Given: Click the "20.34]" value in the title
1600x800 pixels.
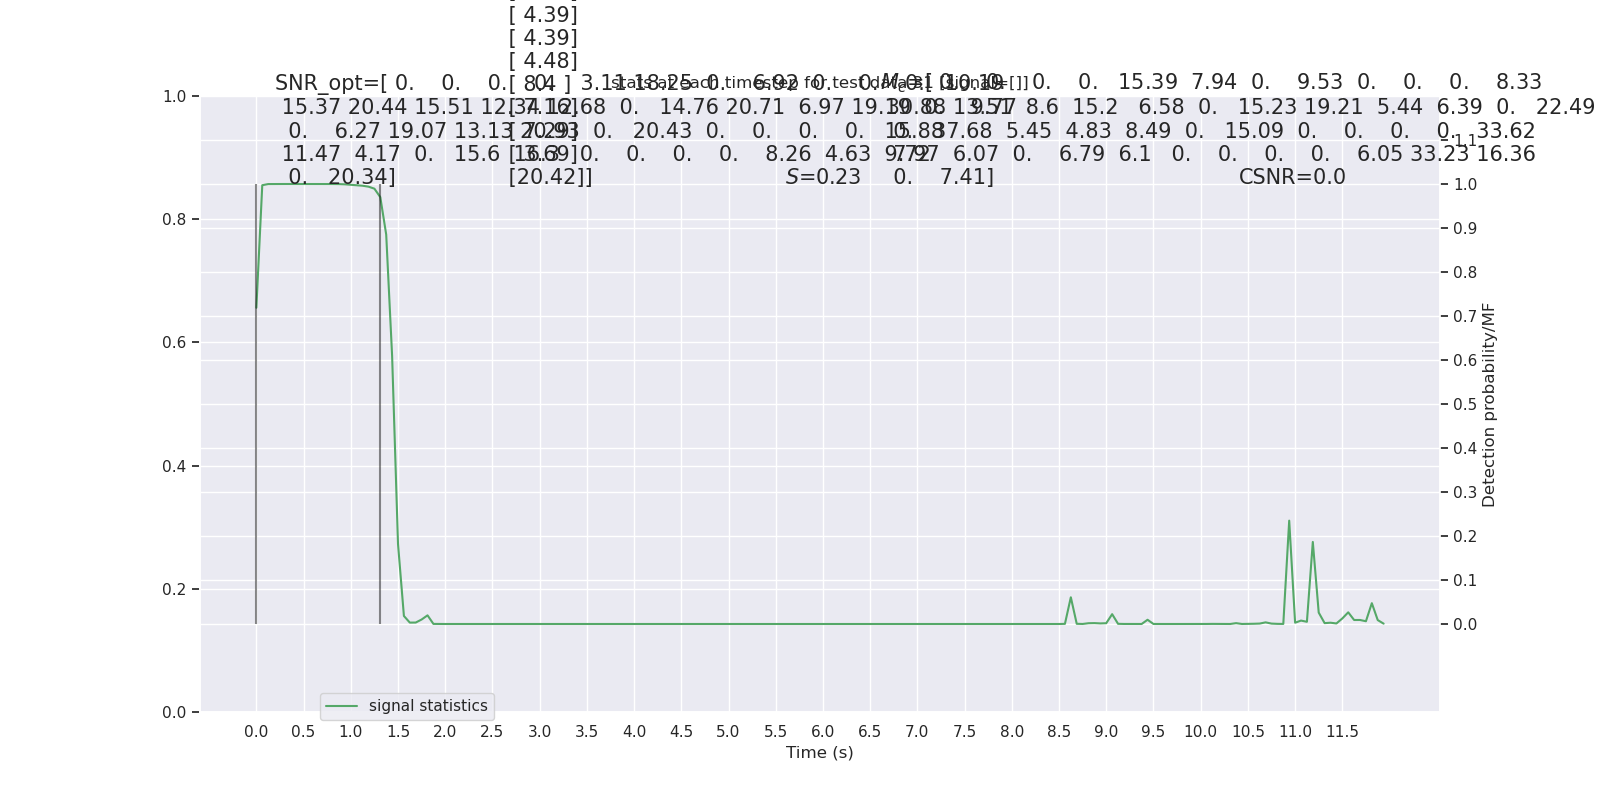Looking at the screenshot, I should tap(362, 177).
